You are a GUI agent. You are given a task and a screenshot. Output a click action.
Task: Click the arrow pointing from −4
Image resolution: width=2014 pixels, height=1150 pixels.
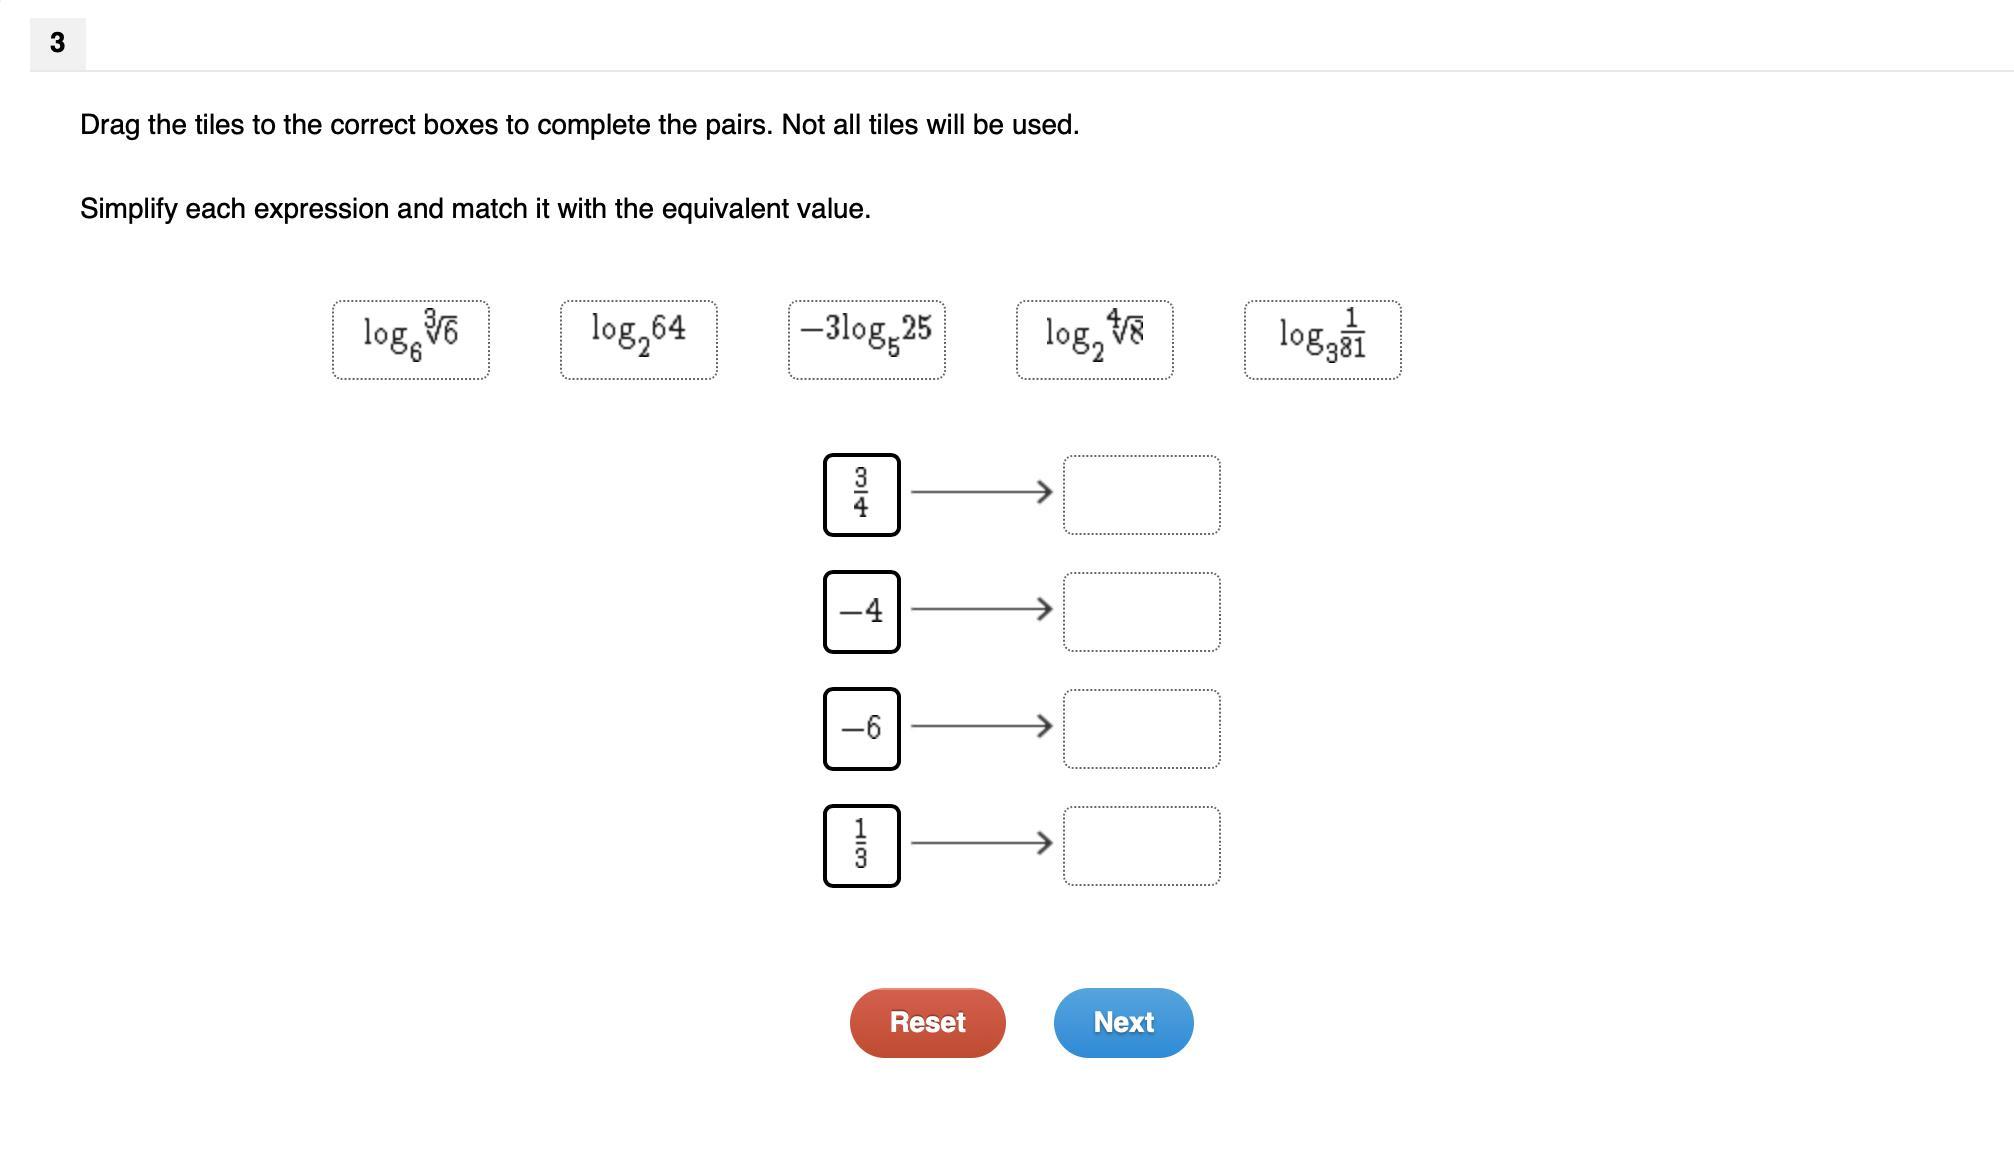[981, 609]
